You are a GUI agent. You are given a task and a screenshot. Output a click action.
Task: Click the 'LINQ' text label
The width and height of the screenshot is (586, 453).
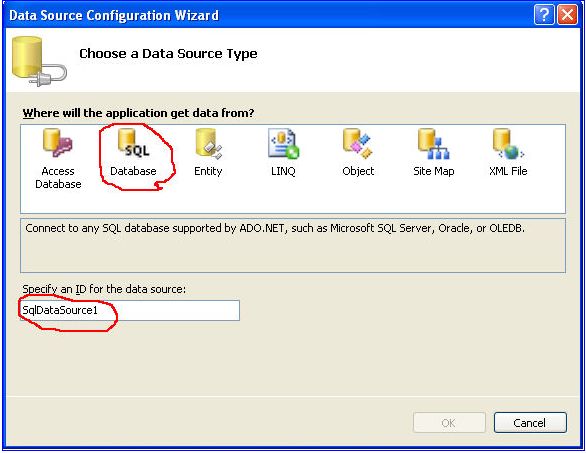(x=283, y=171)
